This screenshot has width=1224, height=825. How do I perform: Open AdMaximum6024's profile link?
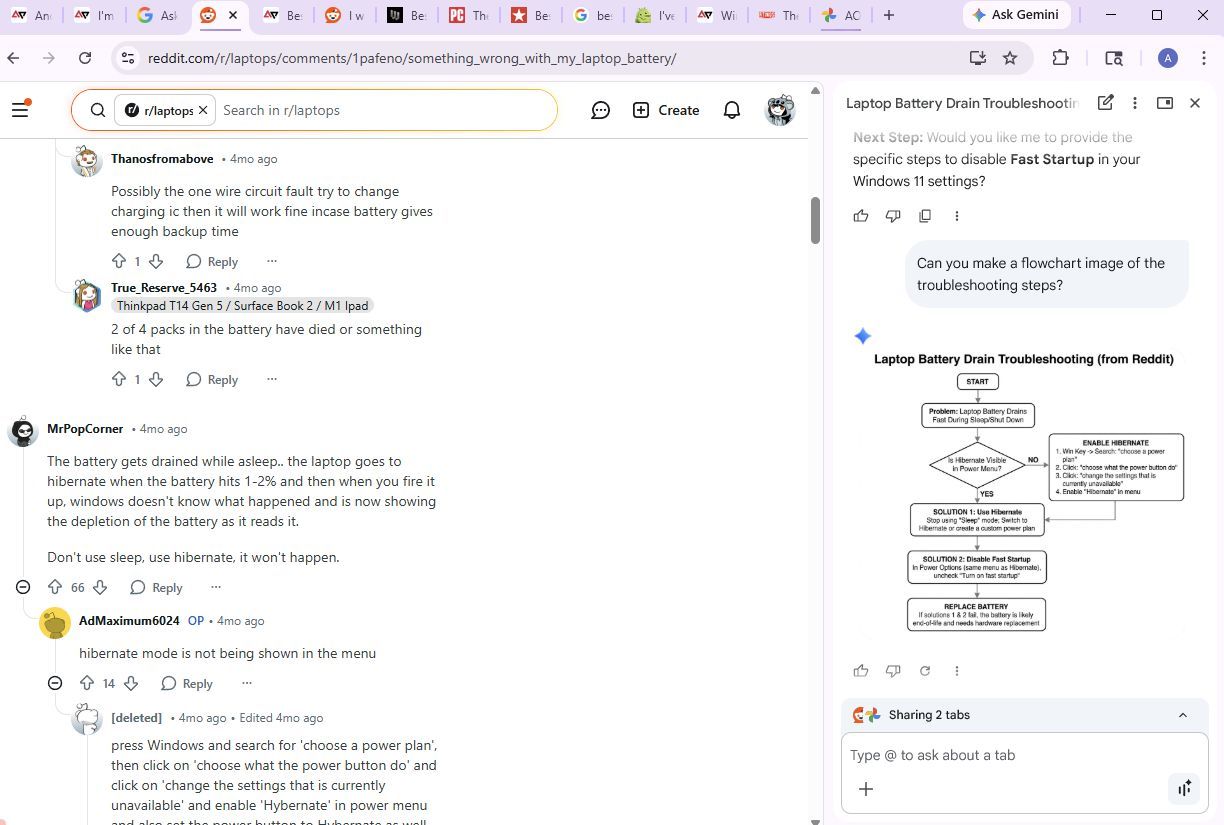[x=129, y=620]
